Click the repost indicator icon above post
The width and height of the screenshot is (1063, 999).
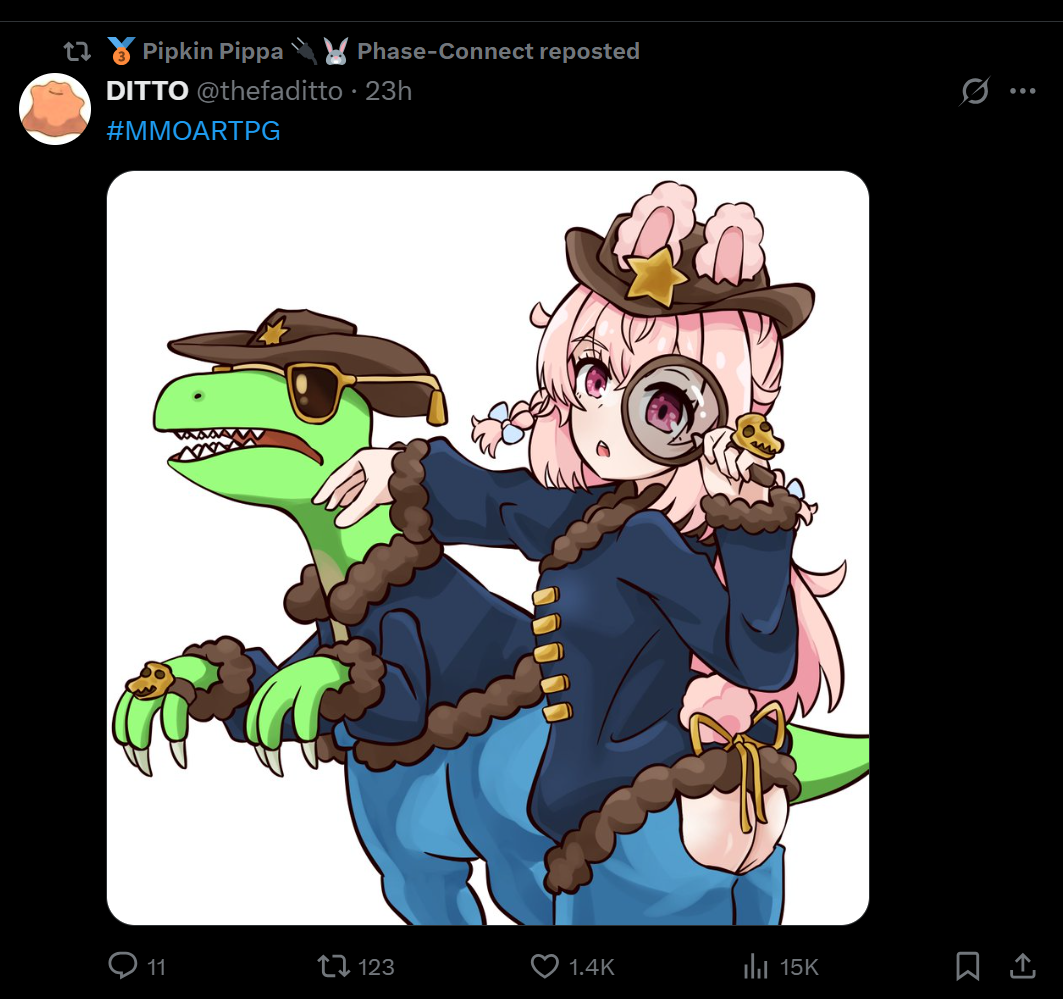pos(77,51)
